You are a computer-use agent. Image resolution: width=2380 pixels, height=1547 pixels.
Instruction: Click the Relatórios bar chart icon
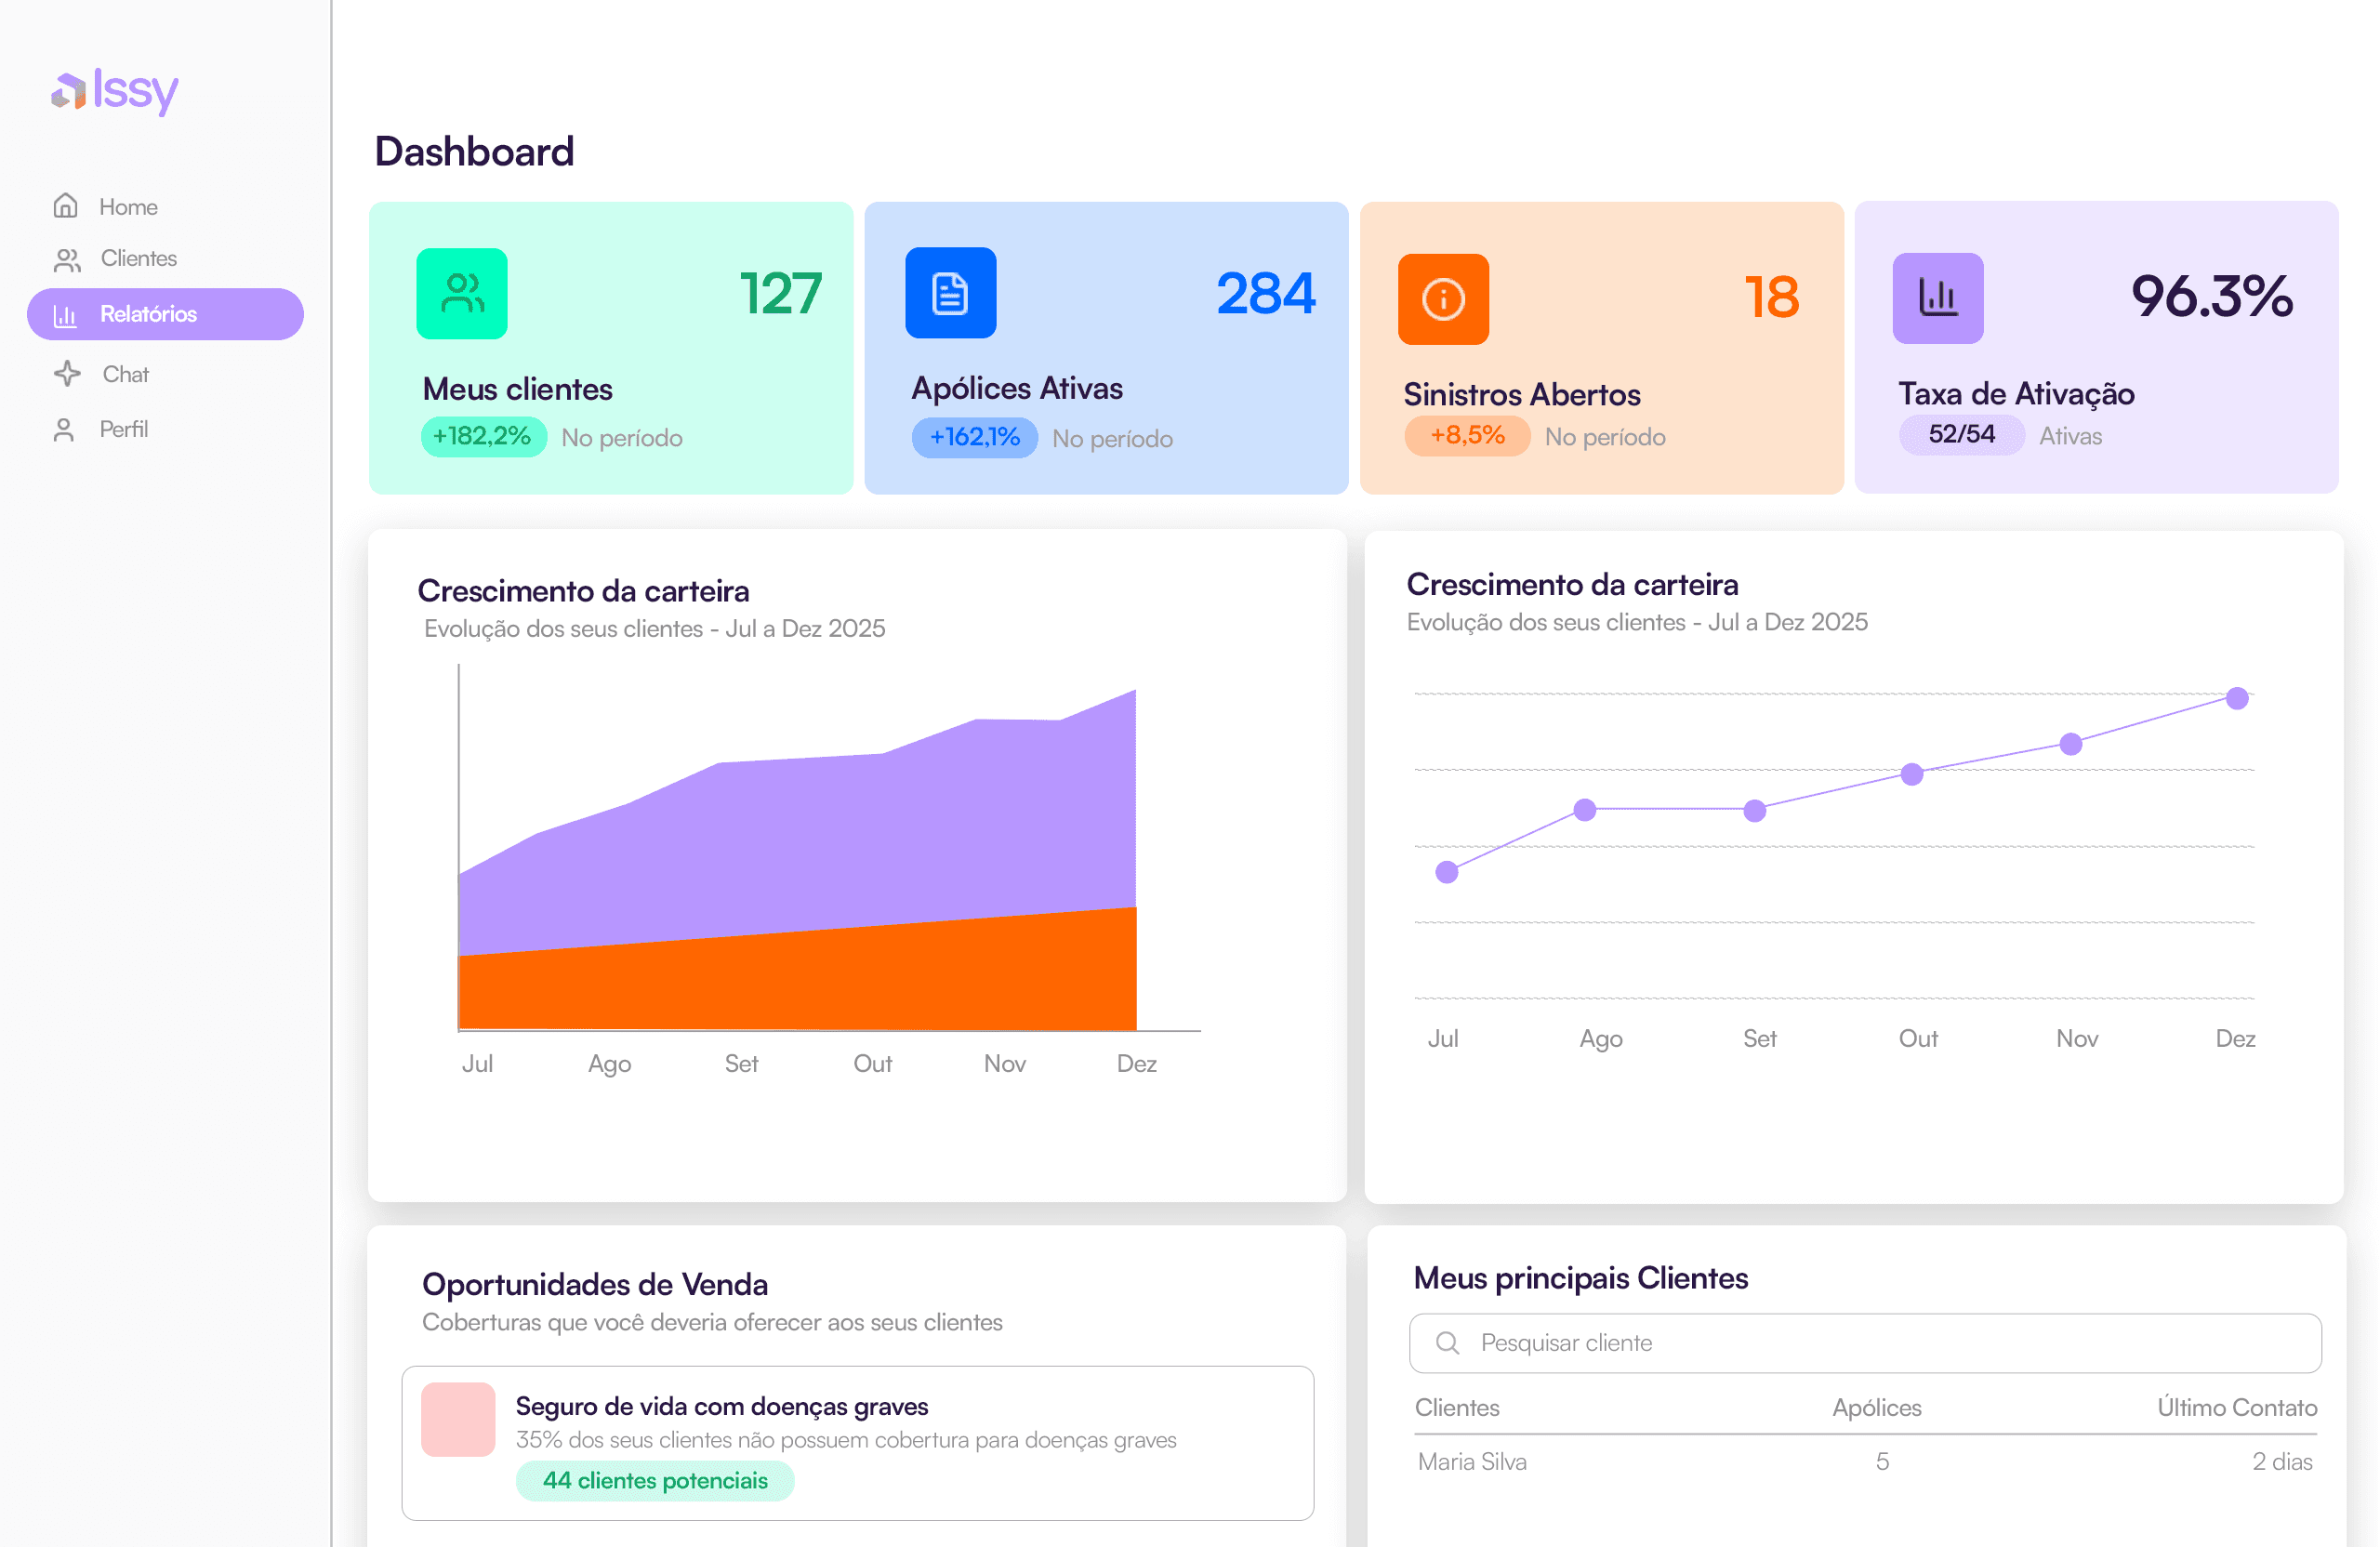point(65,314)
